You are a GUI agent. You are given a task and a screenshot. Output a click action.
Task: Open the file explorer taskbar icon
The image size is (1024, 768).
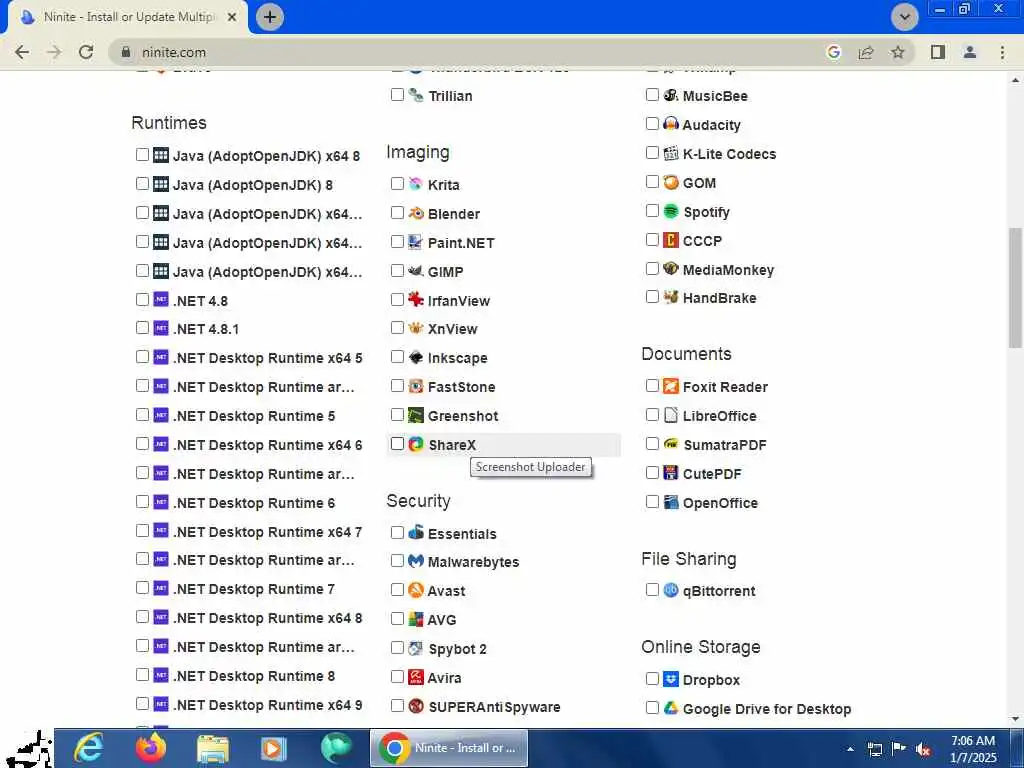213,748
